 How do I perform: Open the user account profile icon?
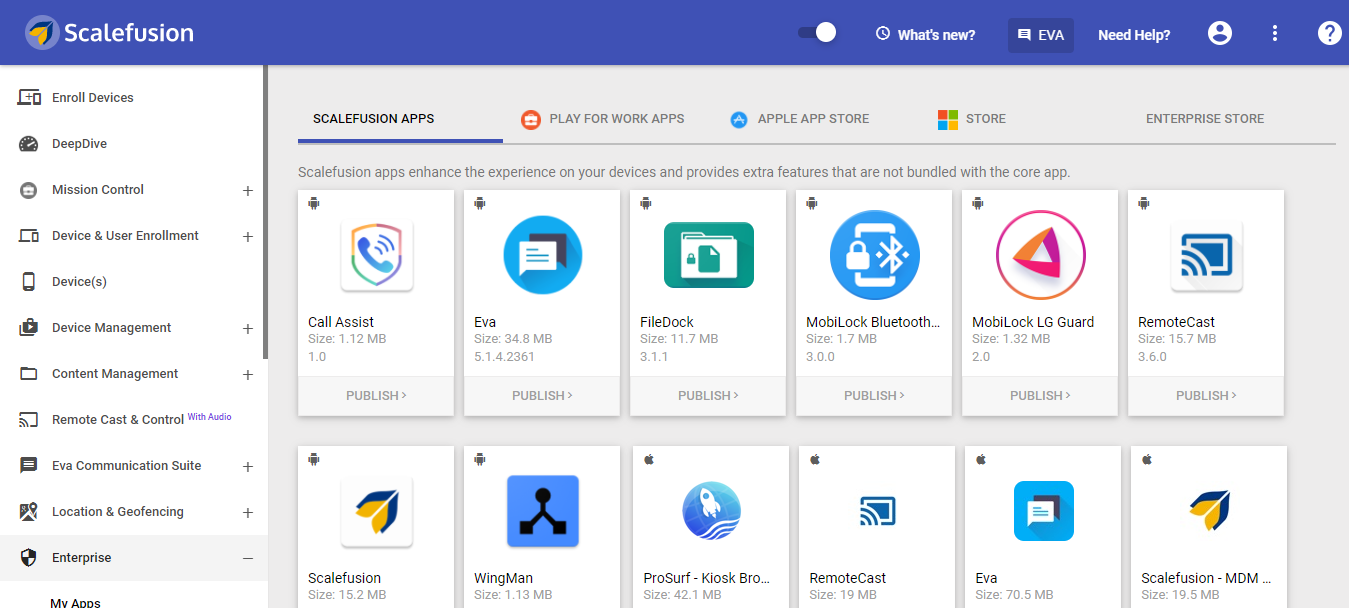click(x=1220, y=33)
